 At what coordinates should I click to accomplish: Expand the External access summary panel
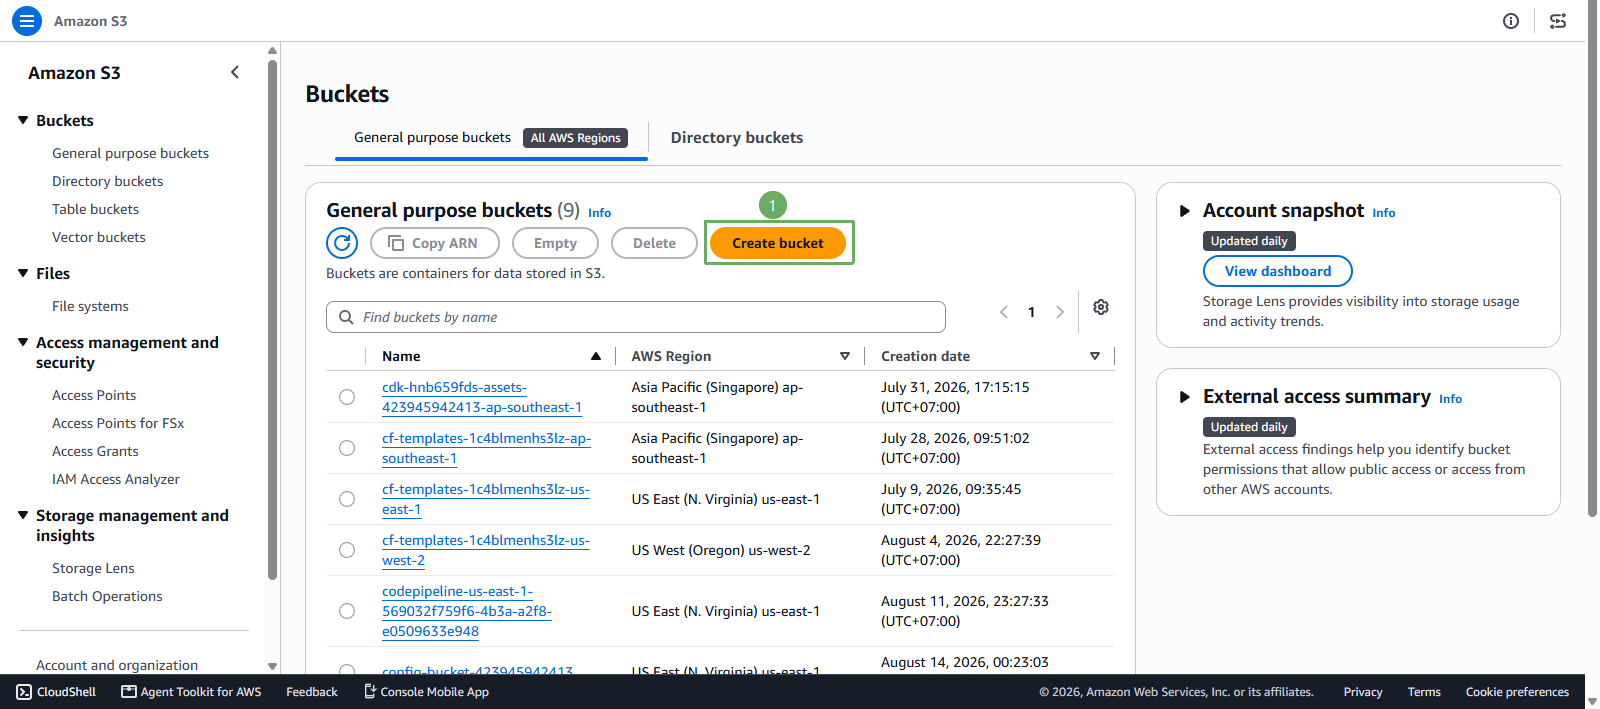tap(1185, 397)
